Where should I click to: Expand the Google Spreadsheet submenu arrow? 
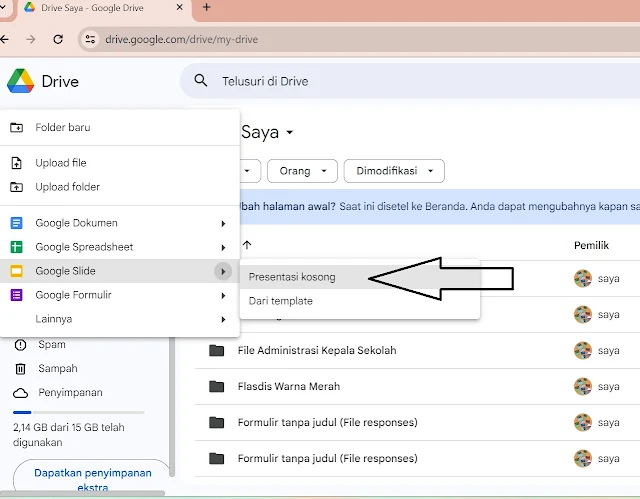223,247
